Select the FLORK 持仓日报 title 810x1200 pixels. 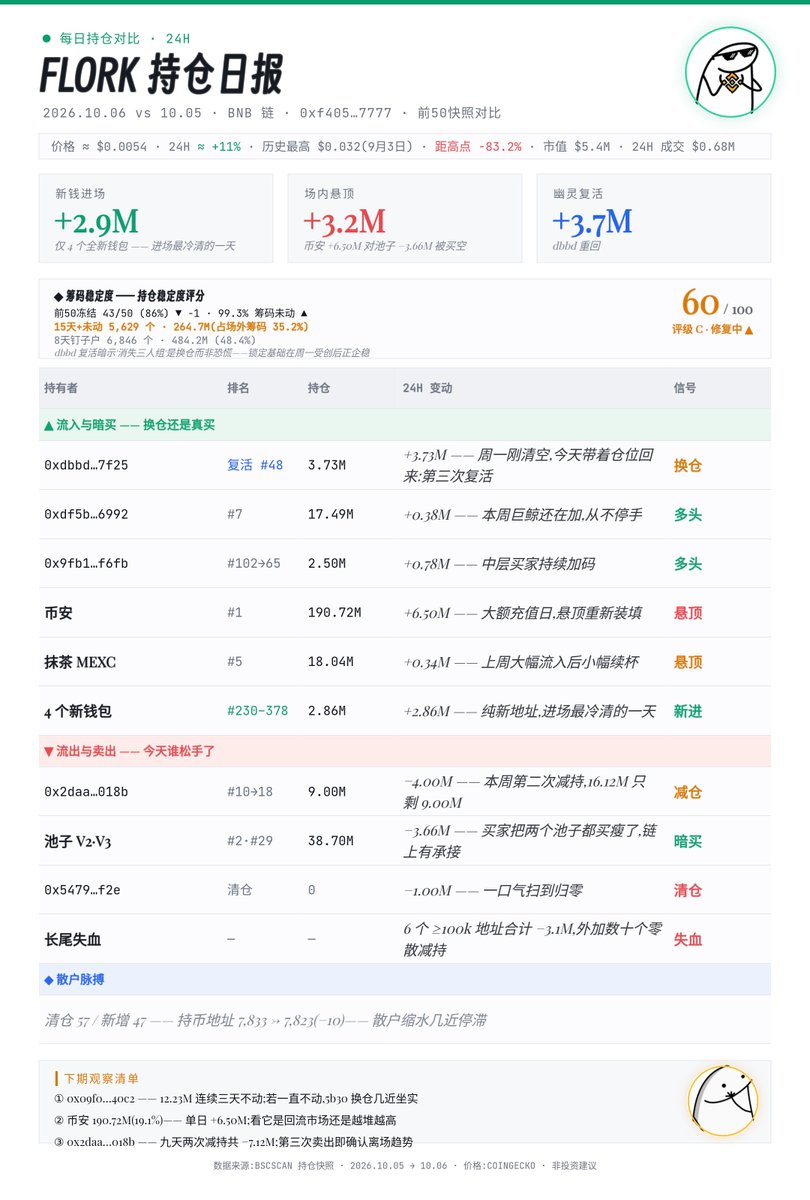(x=161, y=75)
